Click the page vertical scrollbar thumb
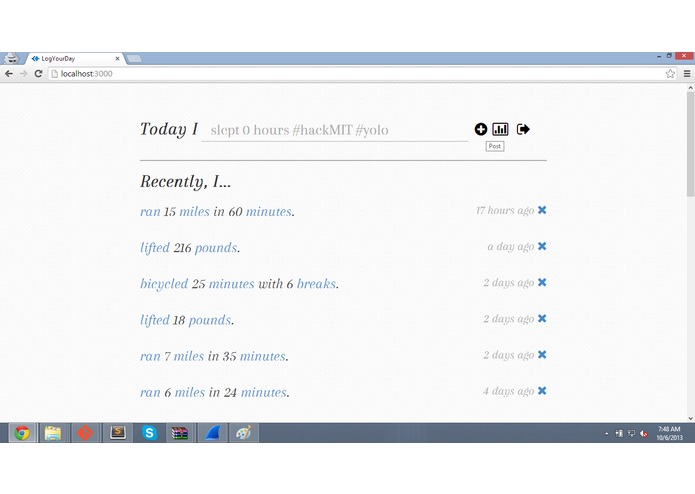The height and width of the screenshot is (494, 695). [x=691, y=144]
